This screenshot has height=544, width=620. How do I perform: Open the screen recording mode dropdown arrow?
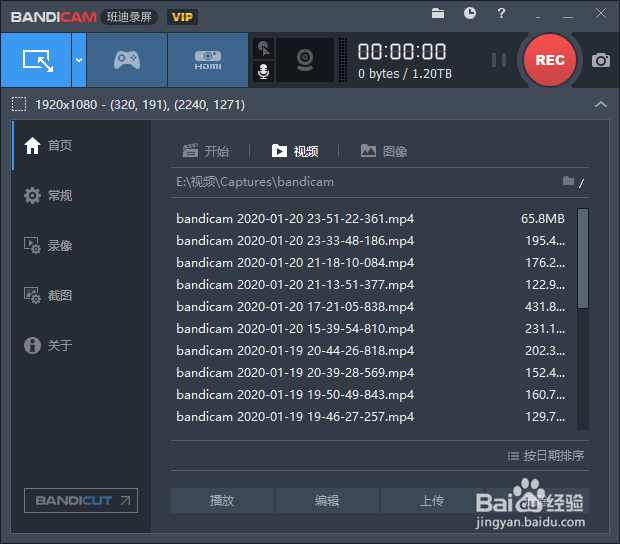pyautogui.click(x=79, y=60)
